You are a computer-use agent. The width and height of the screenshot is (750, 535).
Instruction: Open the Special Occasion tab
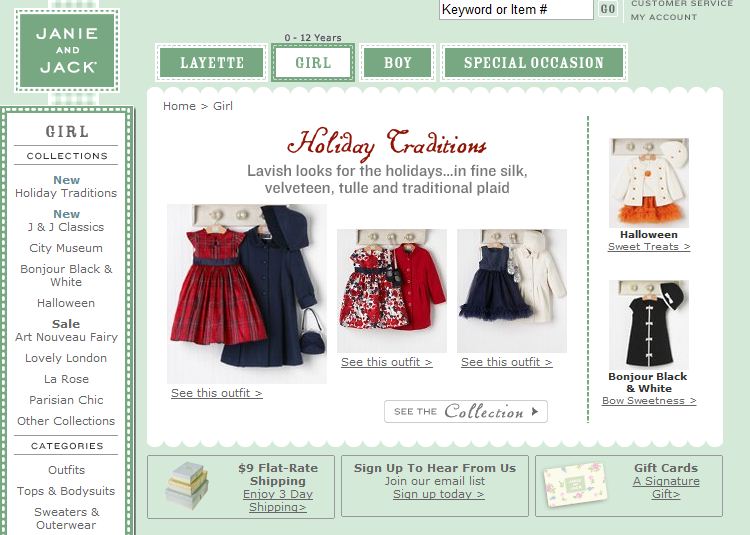pyautogui.click(x=533, y=63)
